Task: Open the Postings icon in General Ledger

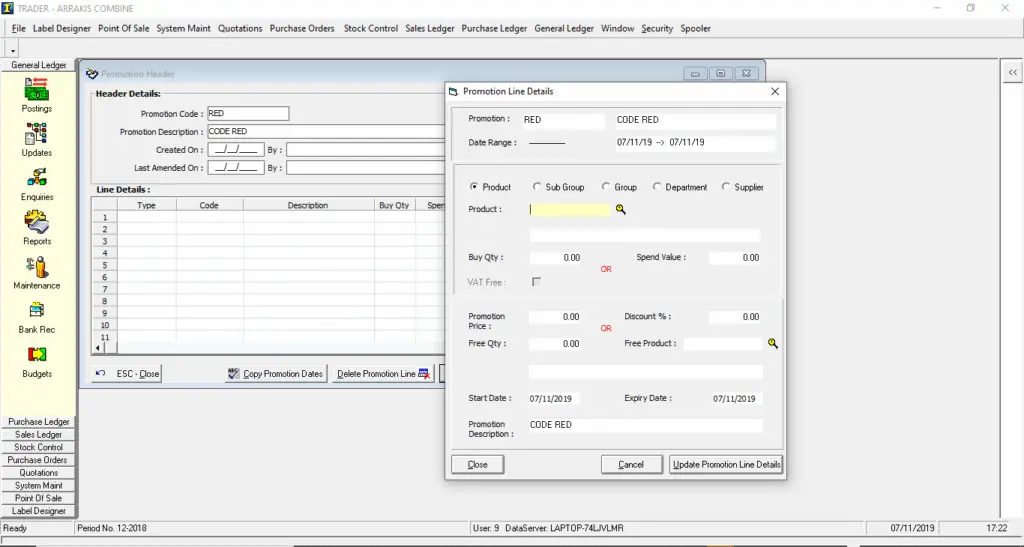Action: click(37, 89)
